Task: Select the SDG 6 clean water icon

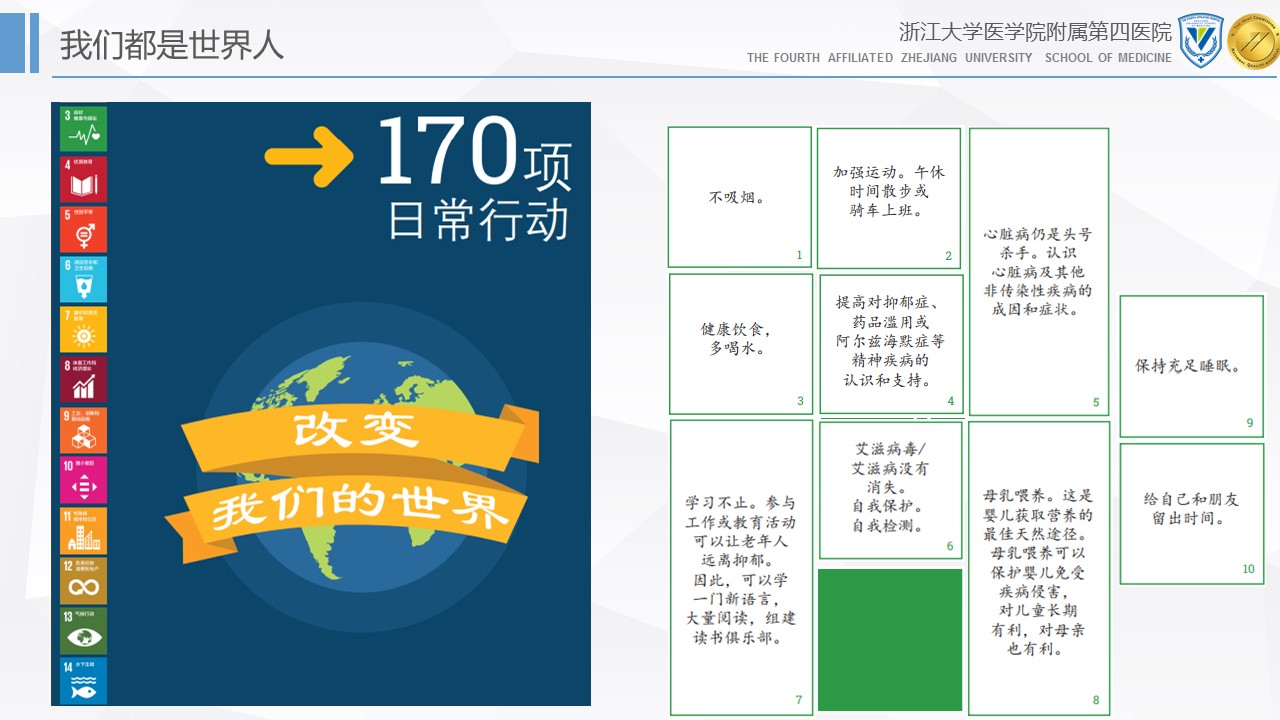Action: 84,279
